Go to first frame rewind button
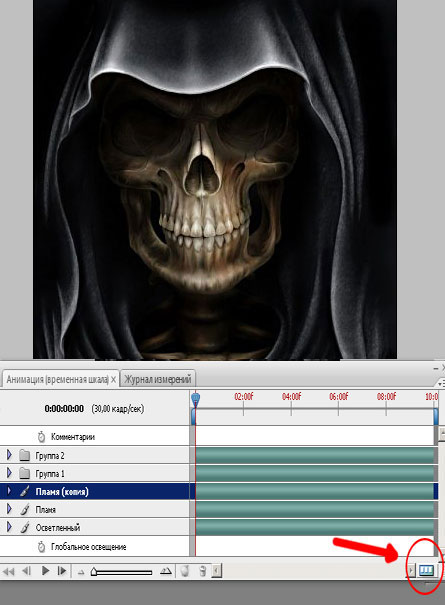 (x=9, y=571)
